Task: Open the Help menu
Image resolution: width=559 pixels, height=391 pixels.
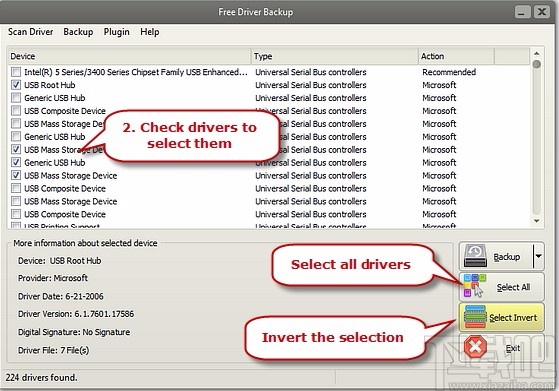Action: [150, 32]
